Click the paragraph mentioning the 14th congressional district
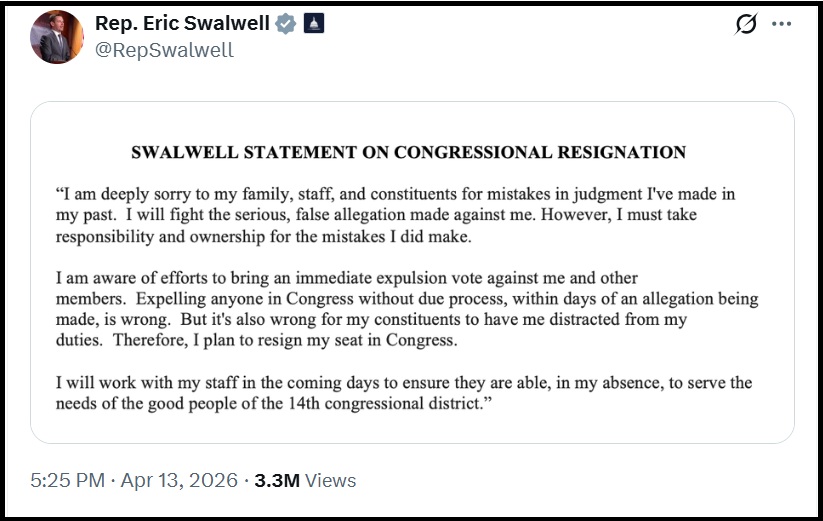The image size is (823, 521). [400, 392]
